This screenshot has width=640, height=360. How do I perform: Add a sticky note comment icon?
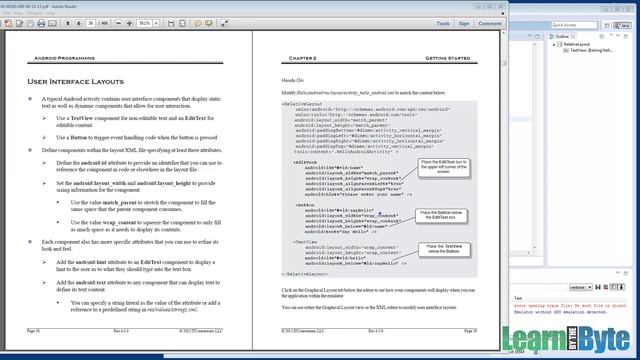(198, 24)
